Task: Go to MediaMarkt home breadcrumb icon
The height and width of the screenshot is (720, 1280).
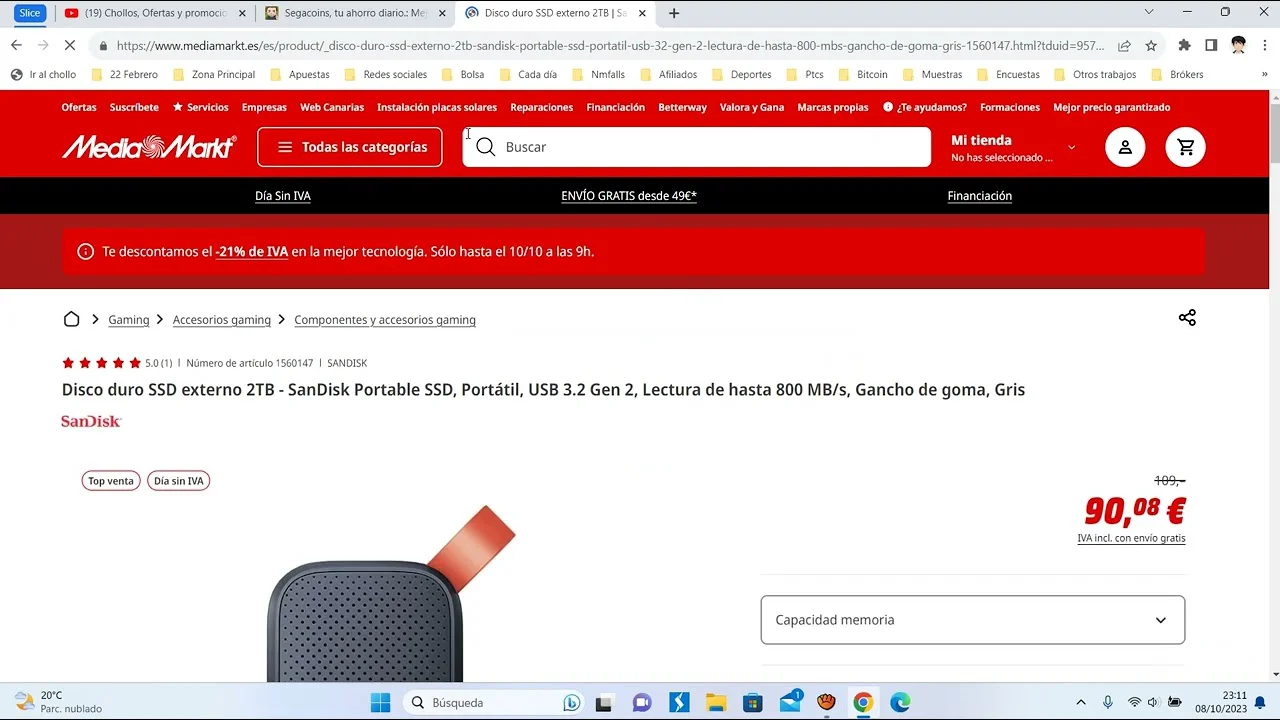Action: click(x=71, y=319)
